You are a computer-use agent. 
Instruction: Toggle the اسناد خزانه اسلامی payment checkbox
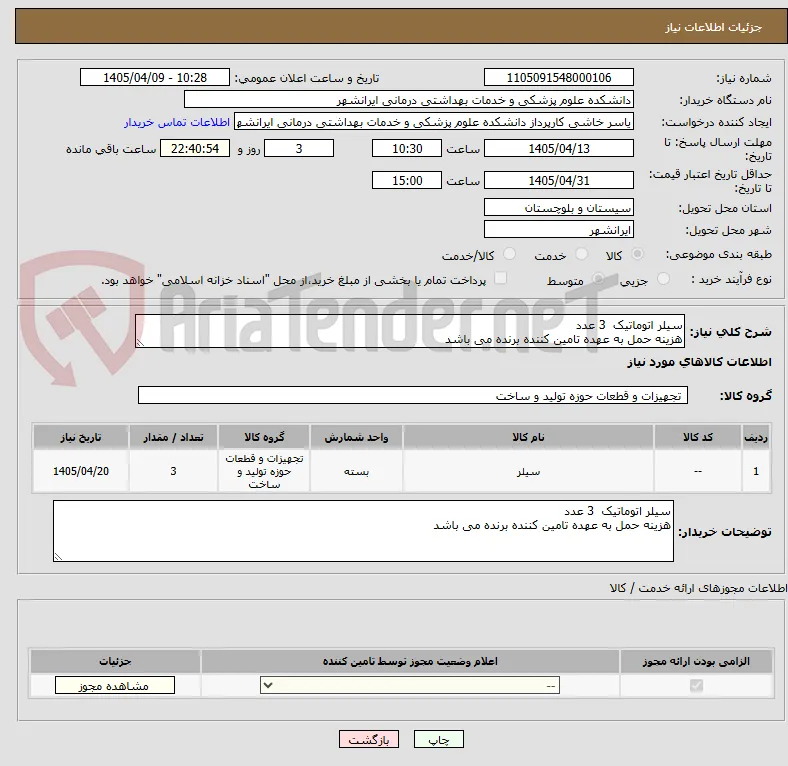(501, 278)
